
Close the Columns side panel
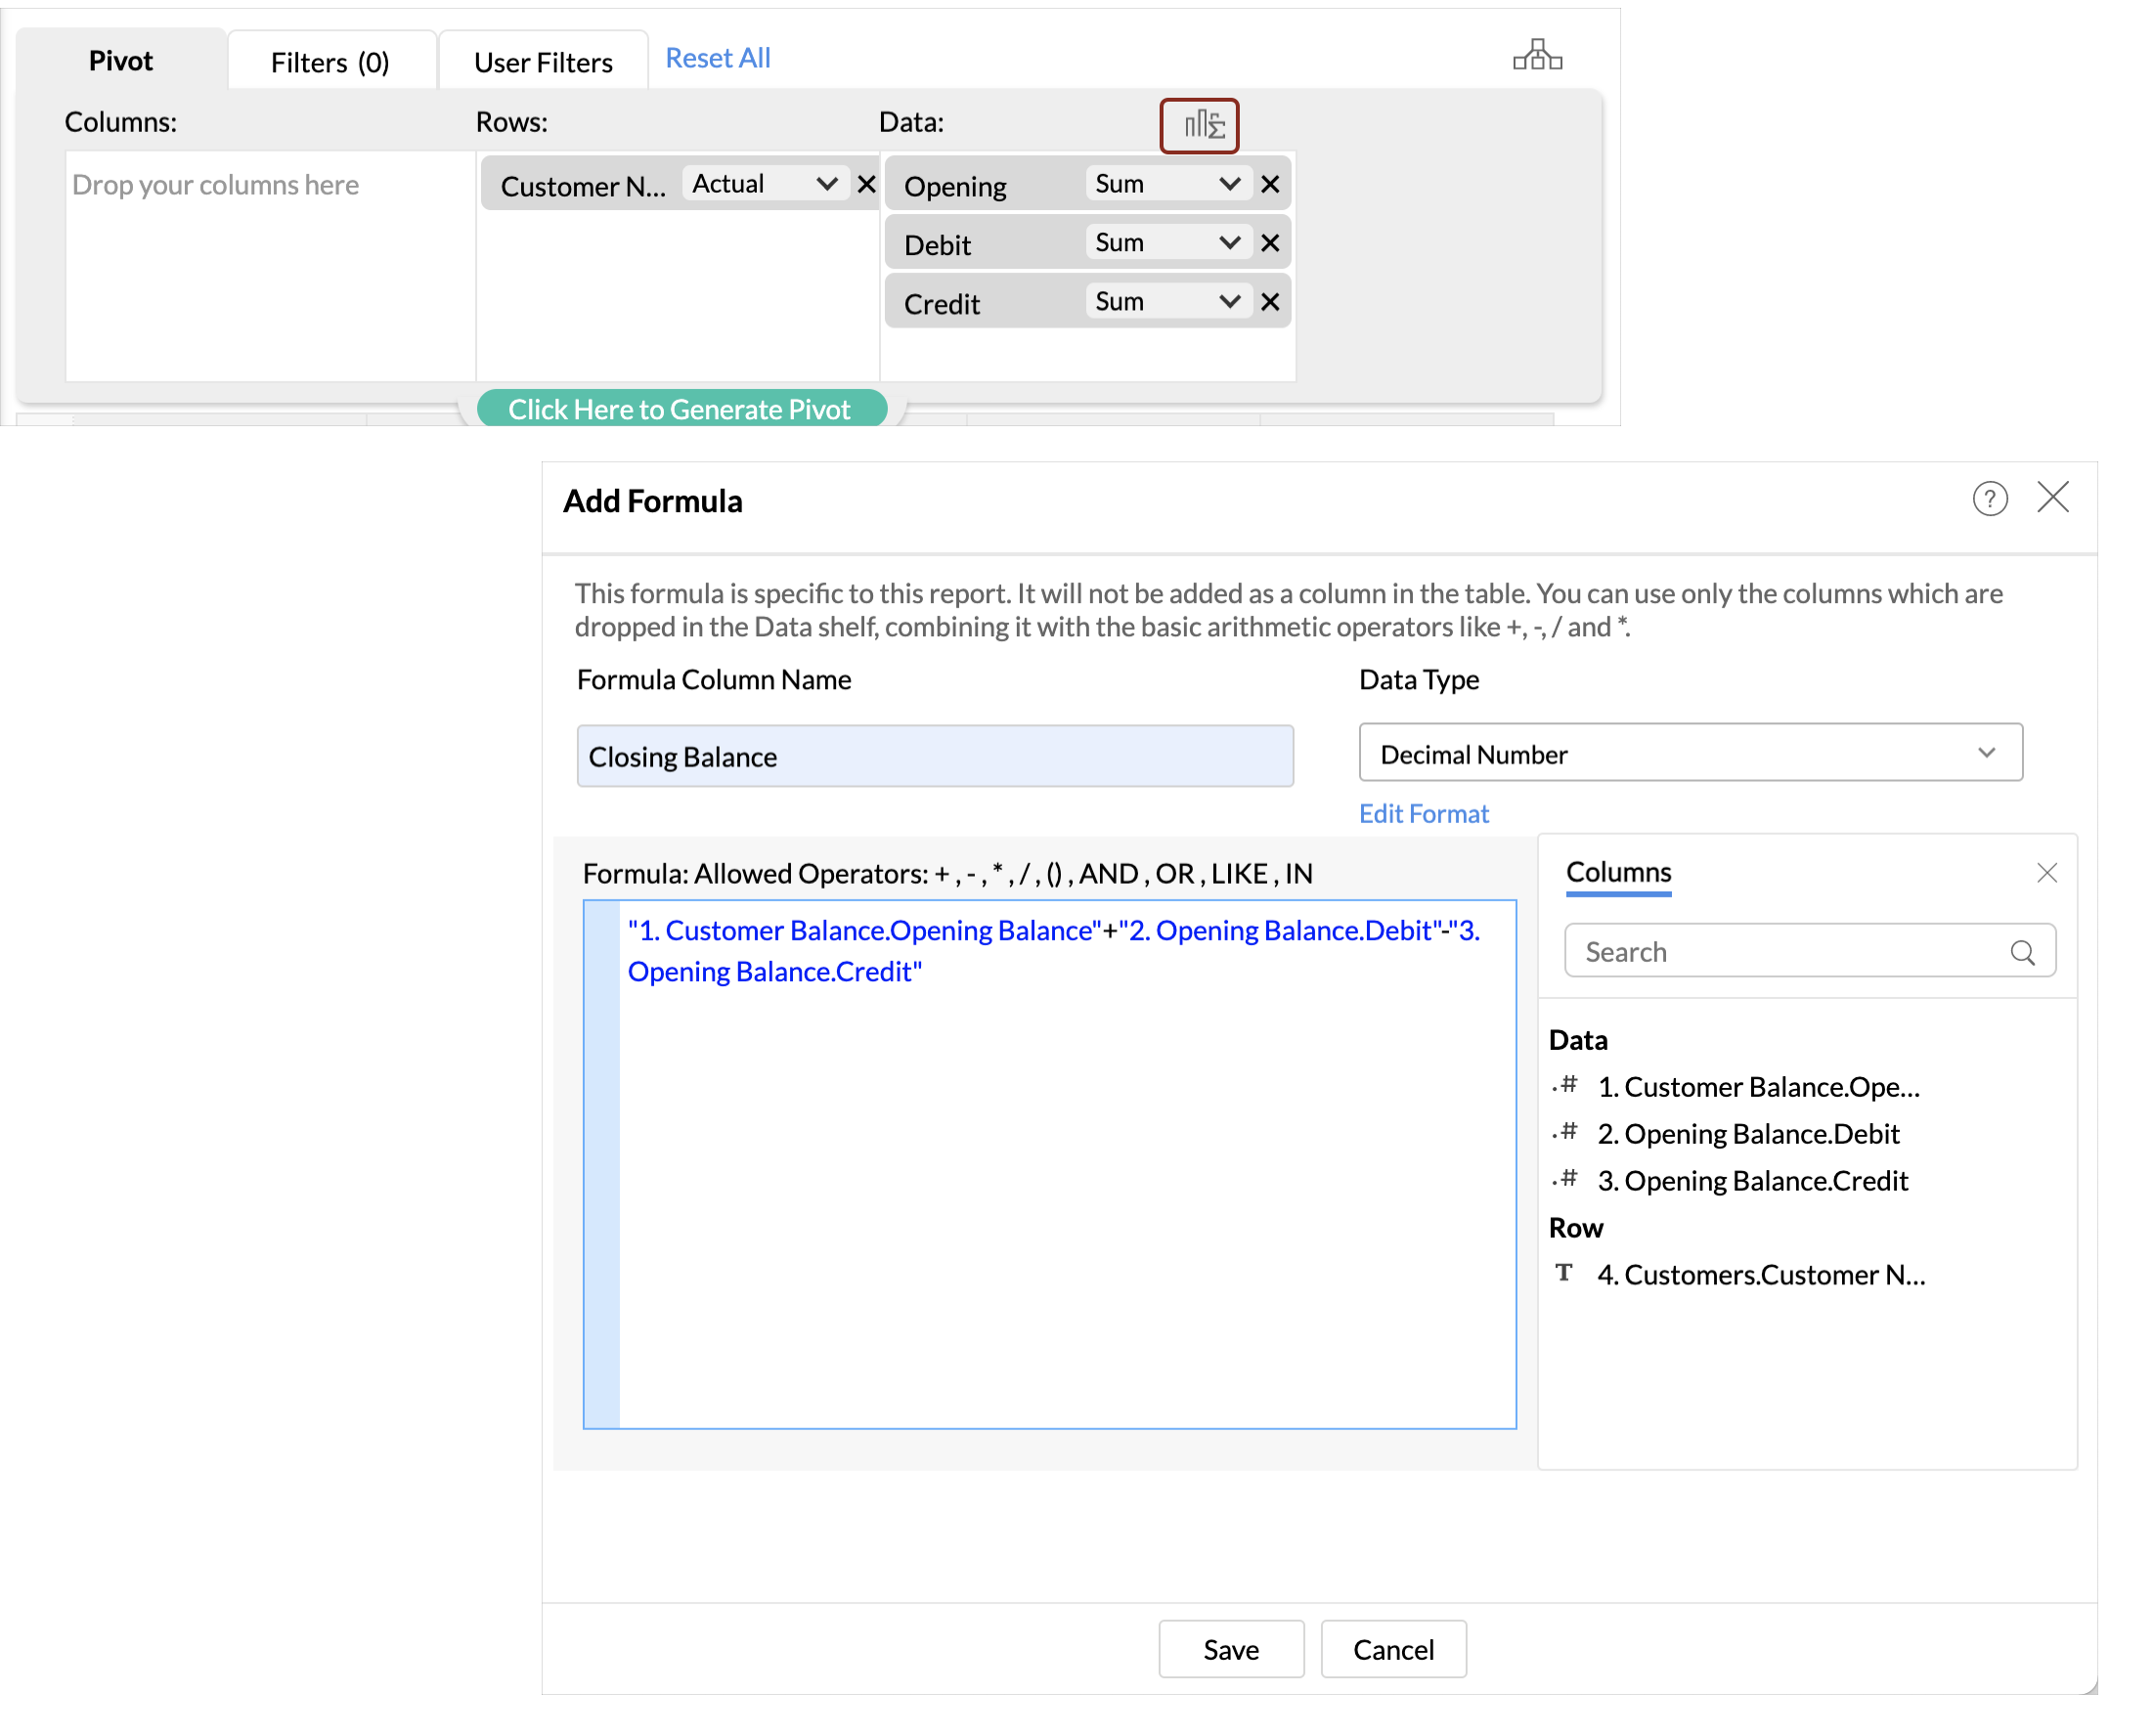[2046, 873]
